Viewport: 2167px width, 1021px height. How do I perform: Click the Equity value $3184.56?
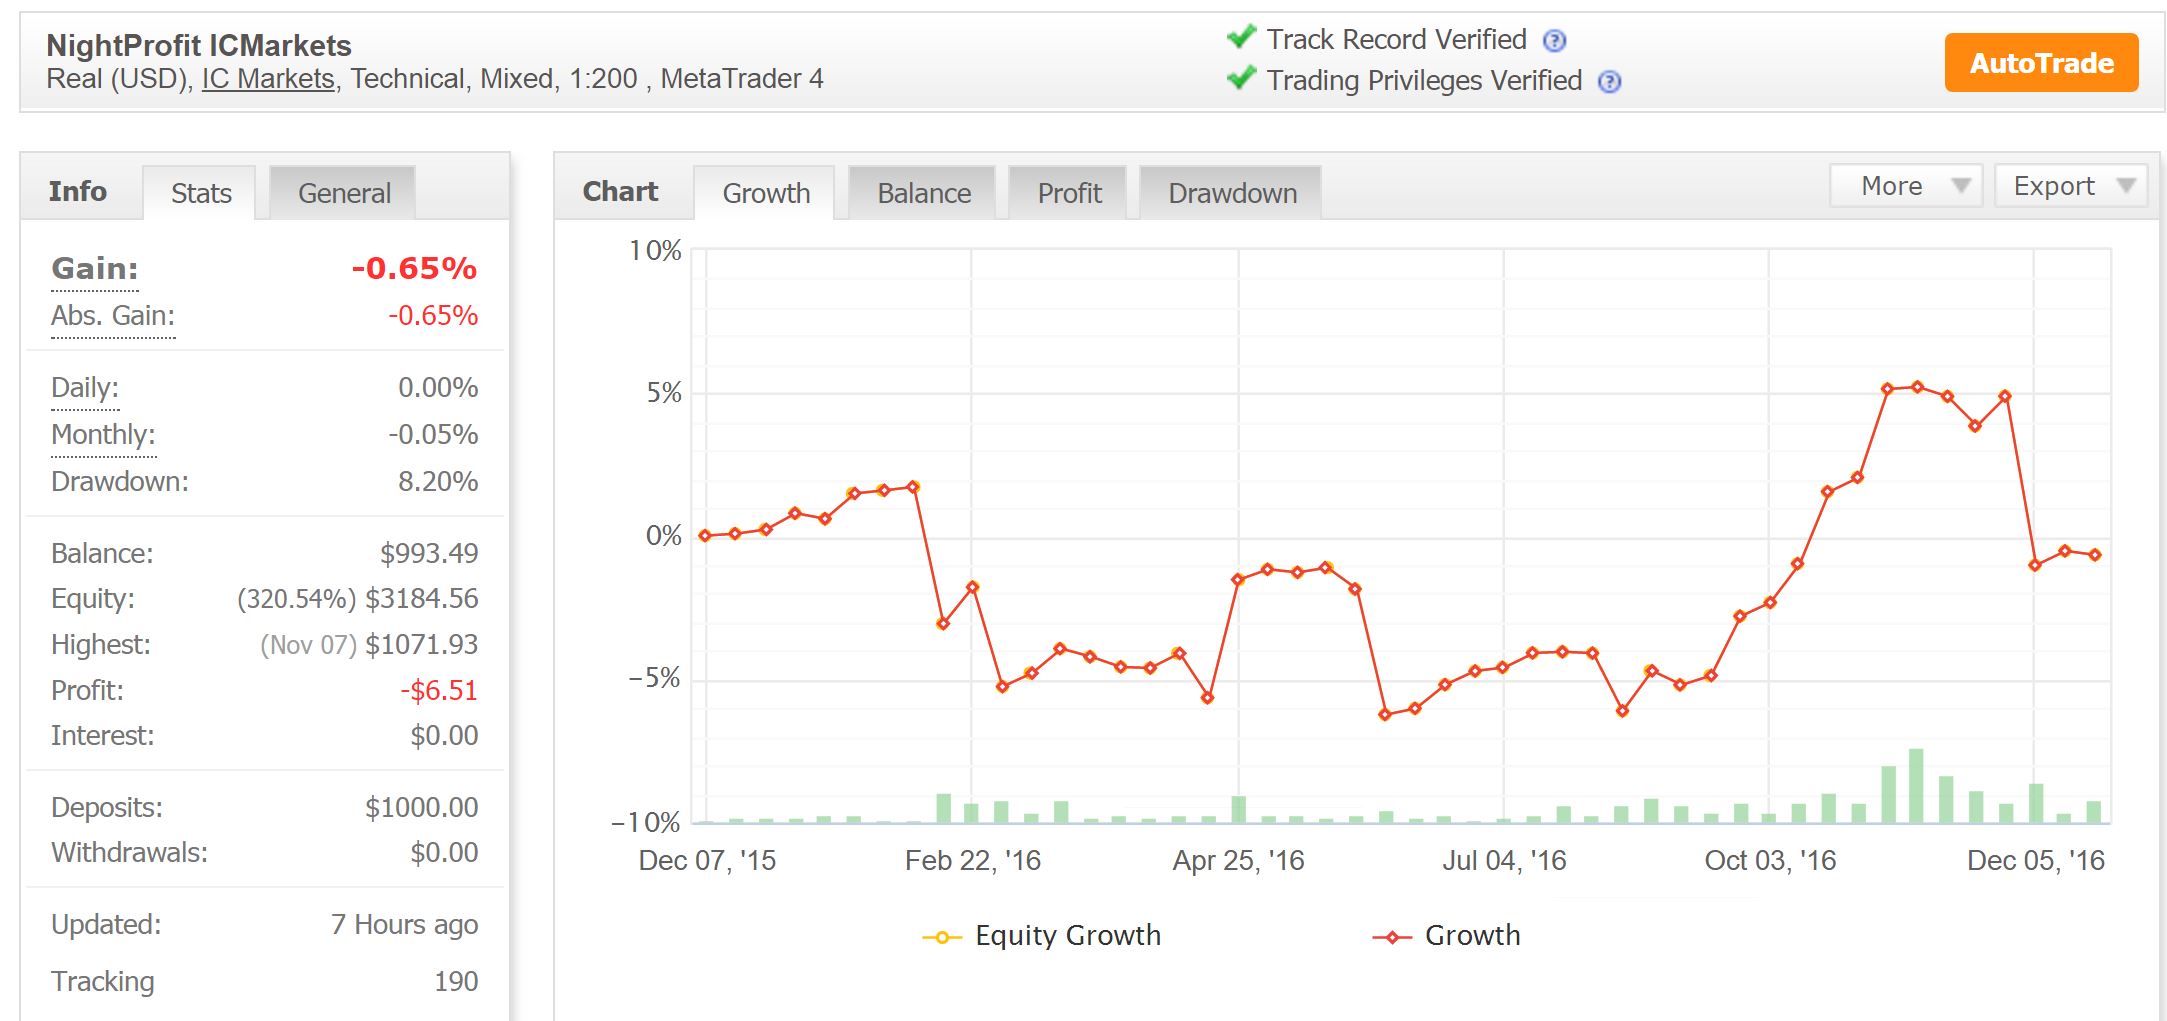[421, 599]
